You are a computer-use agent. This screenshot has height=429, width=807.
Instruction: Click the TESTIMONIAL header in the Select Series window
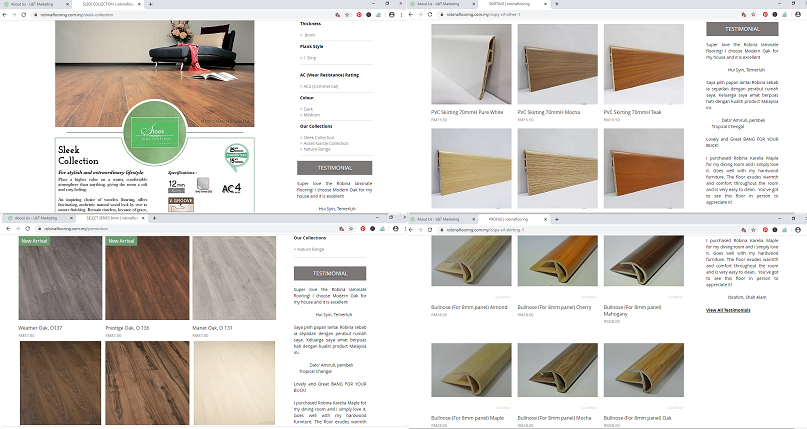(330, 273)
